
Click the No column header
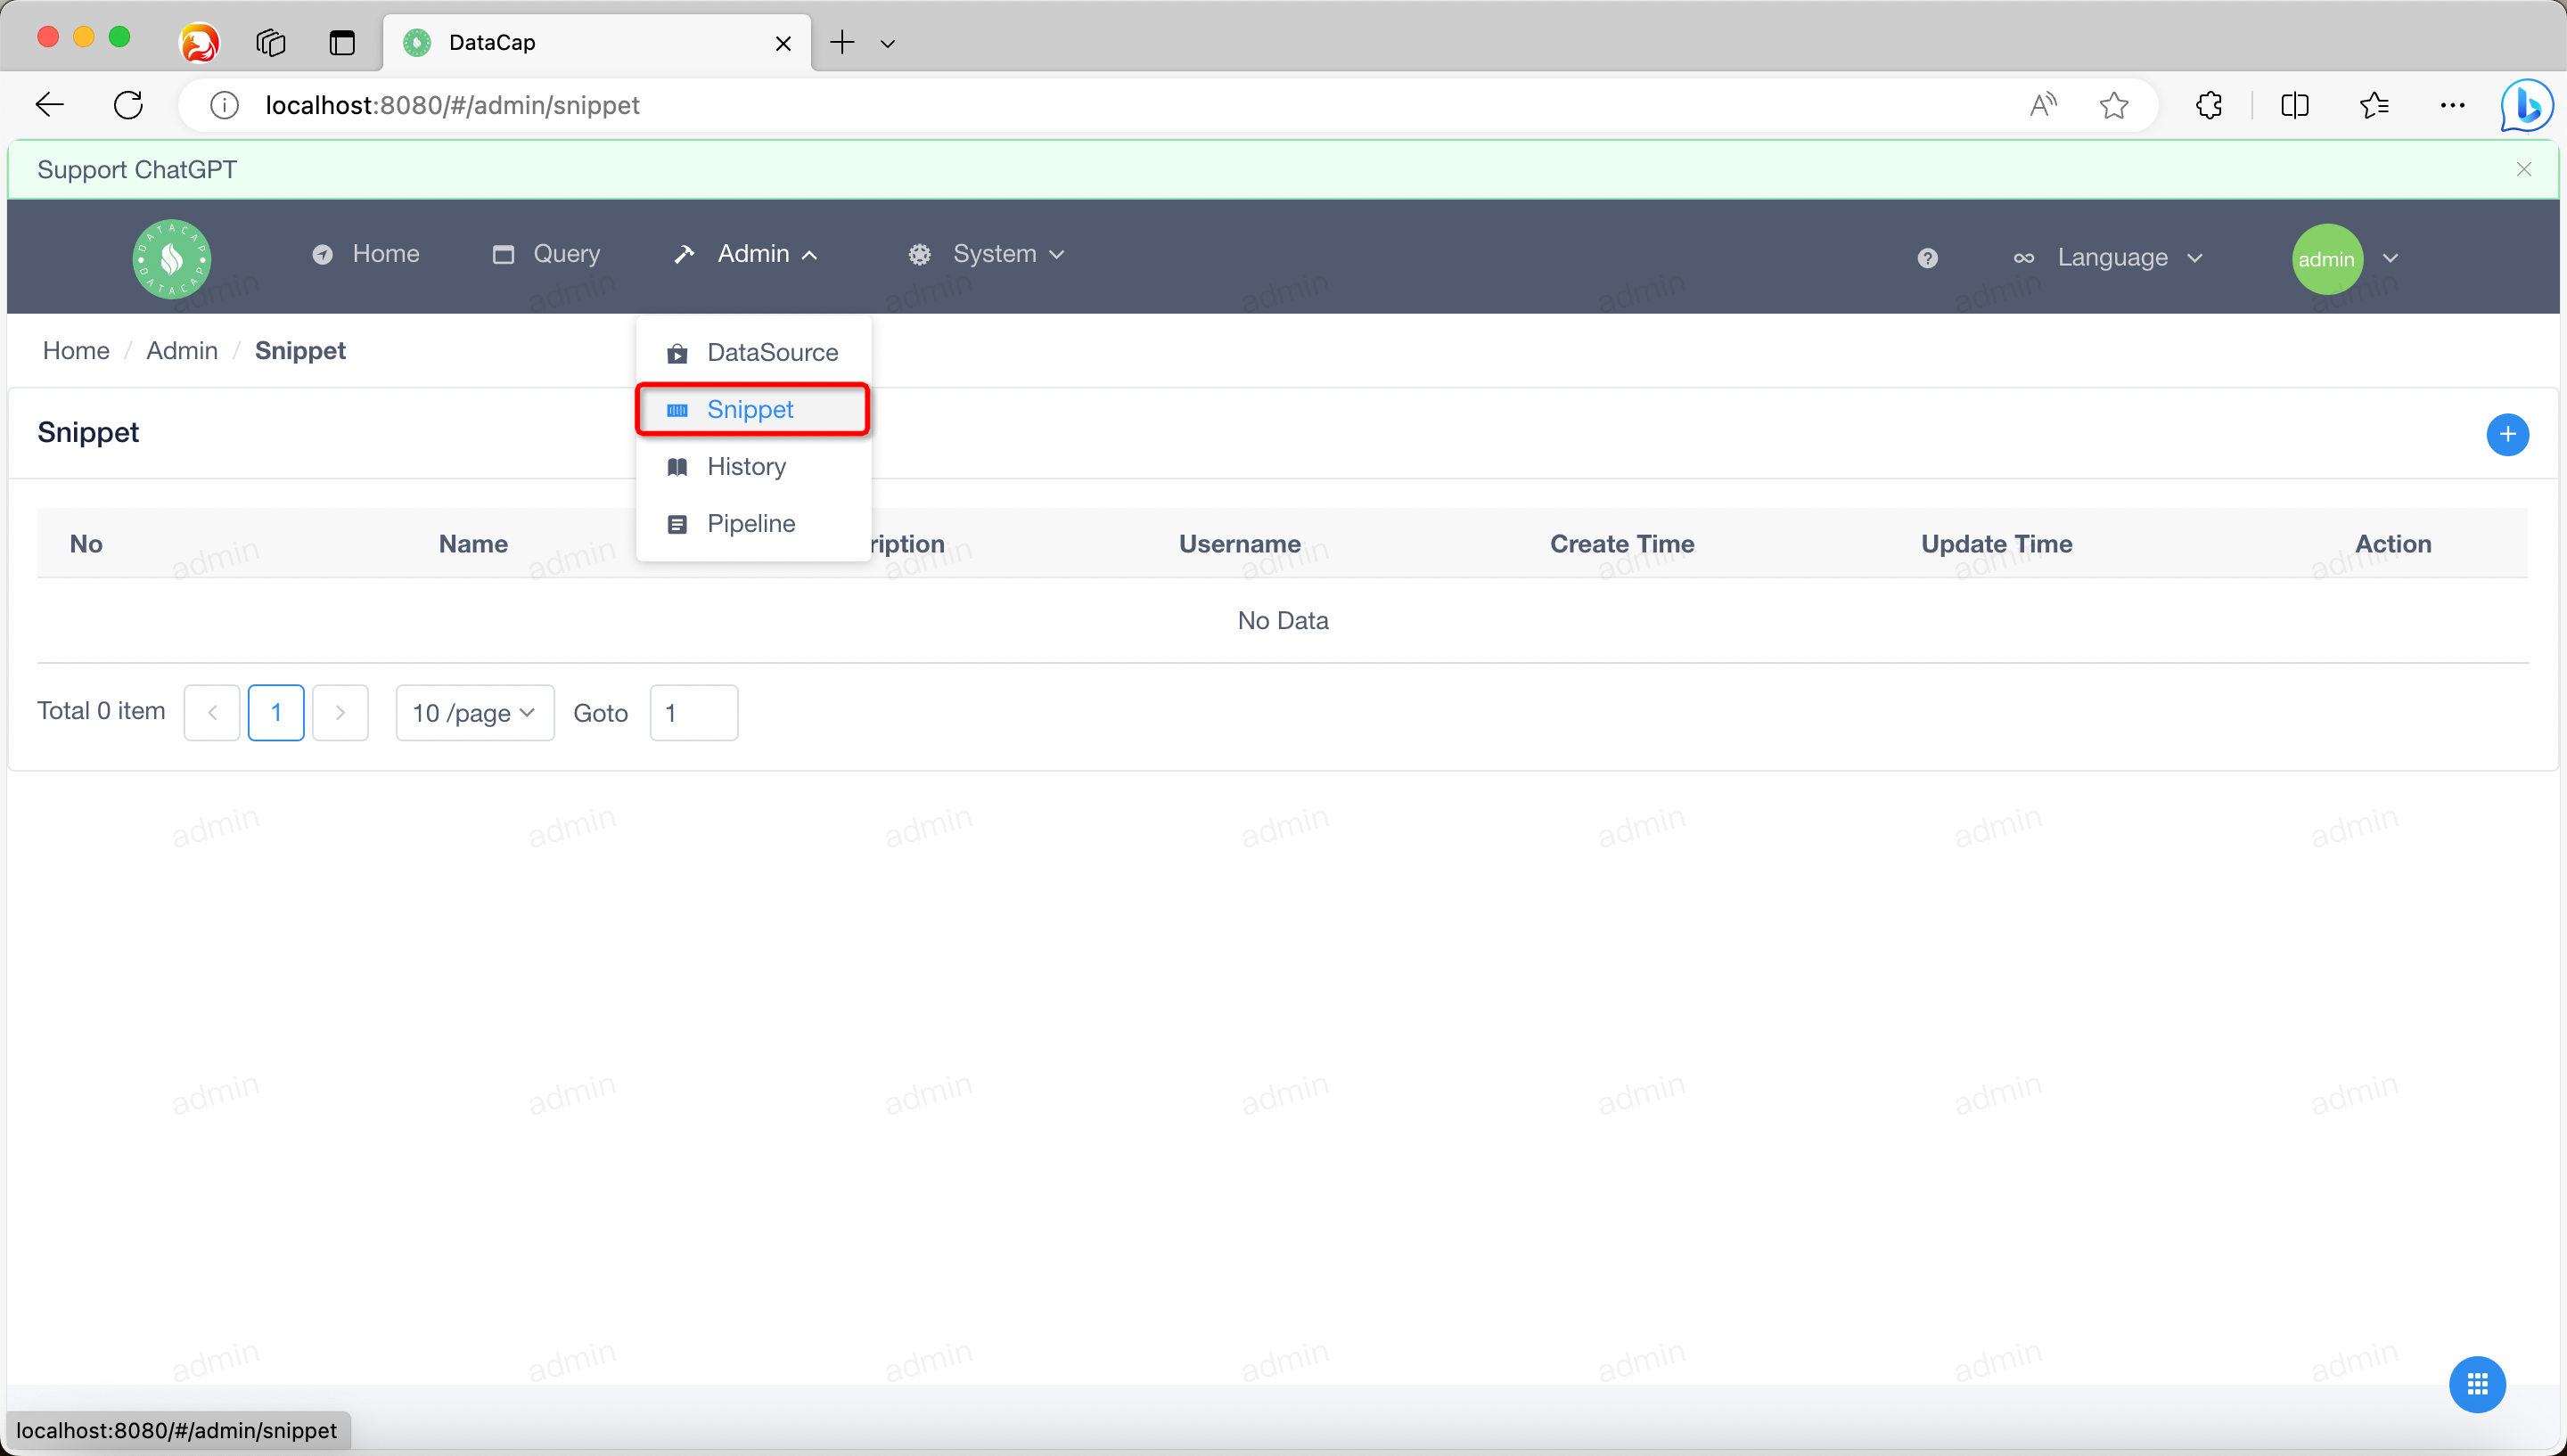(x=86, y=543)
